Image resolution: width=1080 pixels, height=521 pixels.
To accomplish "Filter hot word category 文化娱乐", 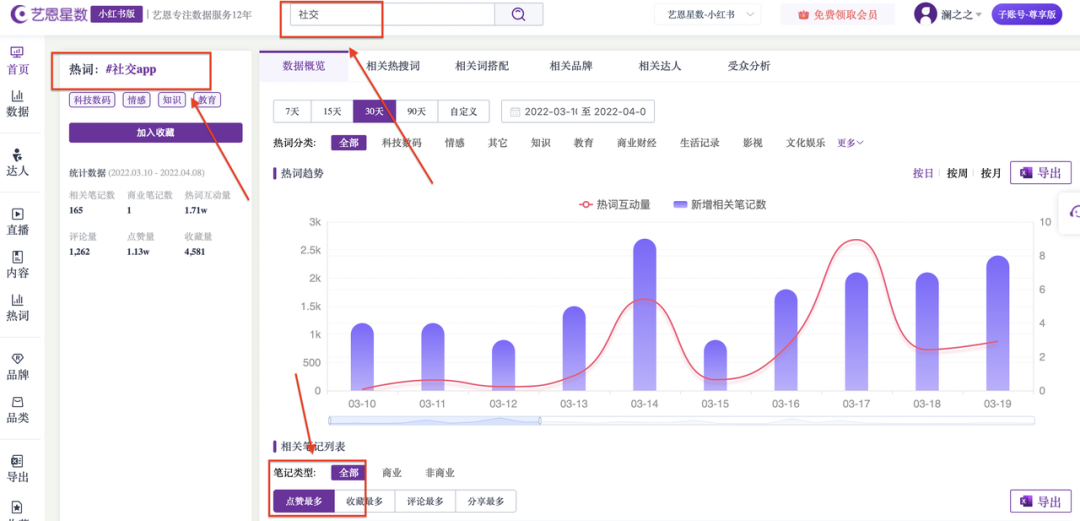I will click(x=805, y=143).
